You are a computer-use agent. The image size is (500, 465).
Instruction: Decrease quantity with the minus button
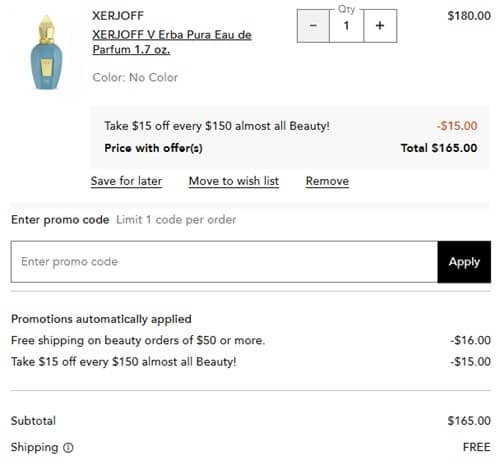pos(313,26)
